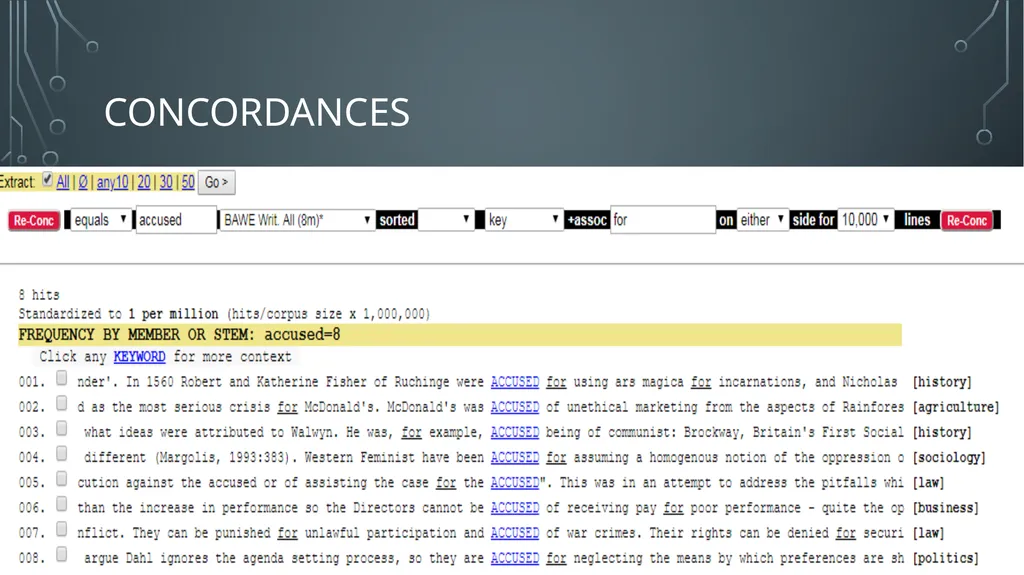Click the All extract link

(63, 182)
